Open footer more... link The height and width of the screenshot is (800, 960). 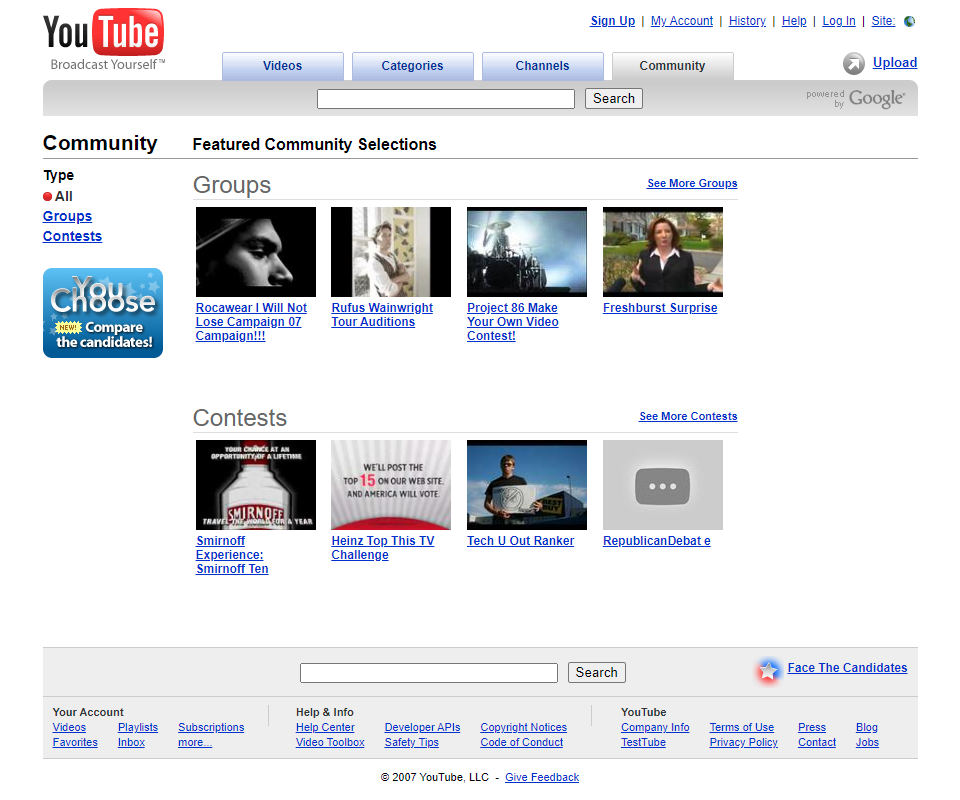point(195,742)
